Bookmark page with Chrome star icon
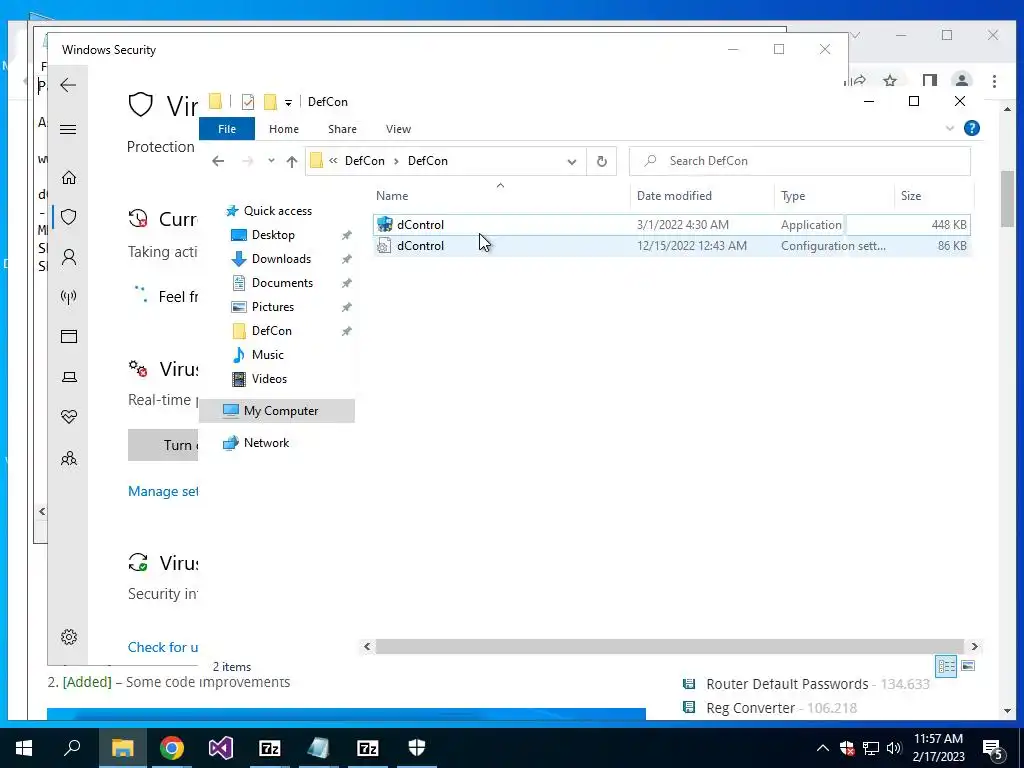Viewport: 1024px width, 768px height. [889, 81]
